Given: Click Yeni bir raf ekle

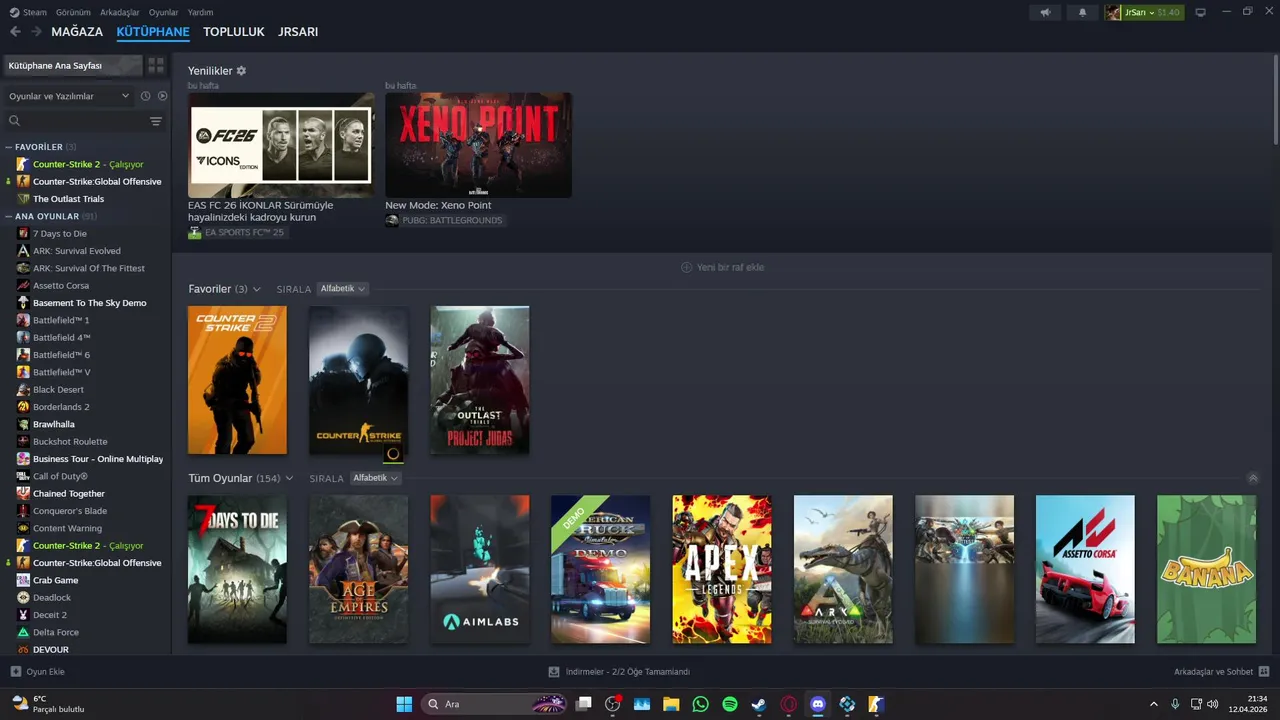Looking at the screenshot, I should (x=722, y=267).
